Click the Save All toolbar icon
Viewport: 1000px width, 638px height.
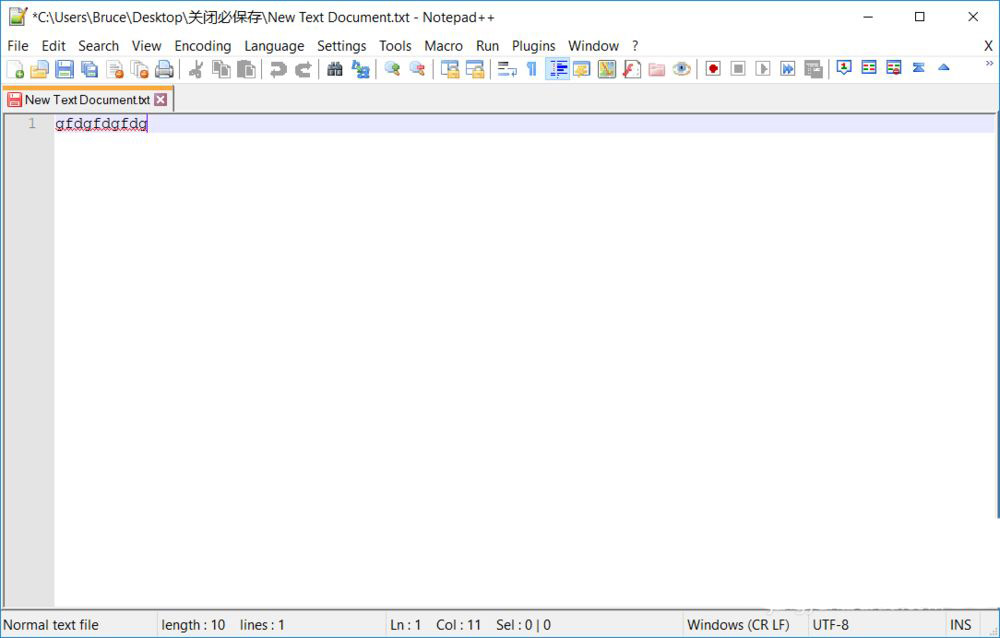[90, 69]
